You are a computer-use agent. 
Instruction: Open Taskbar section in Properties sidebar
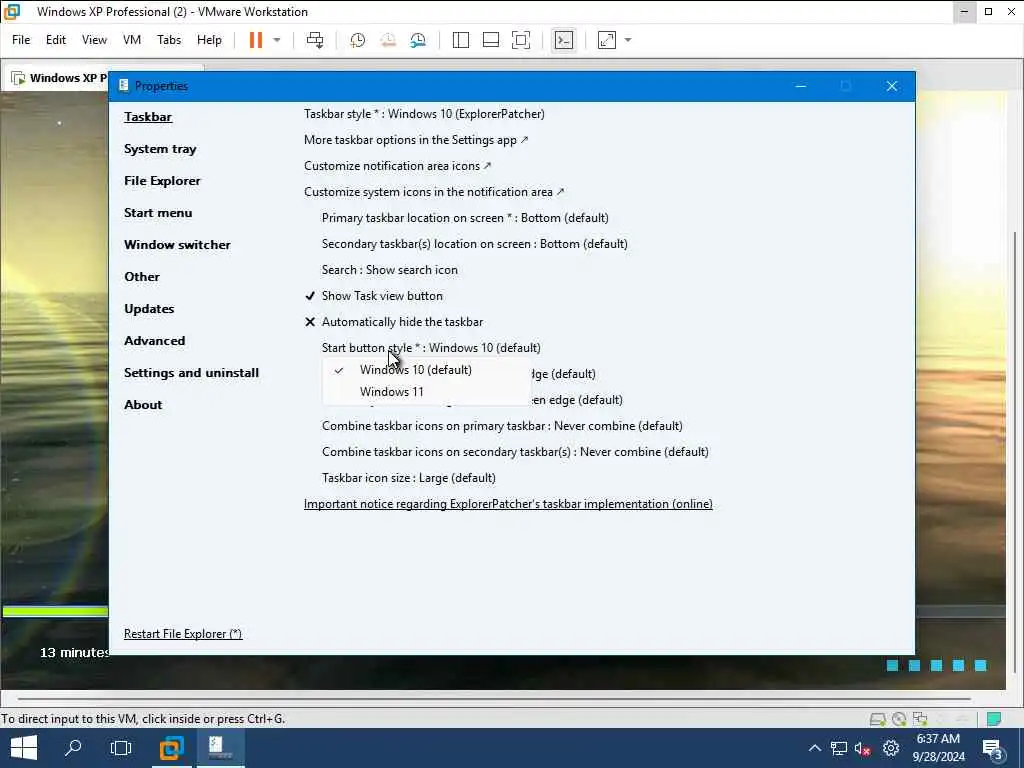(148, 117)
